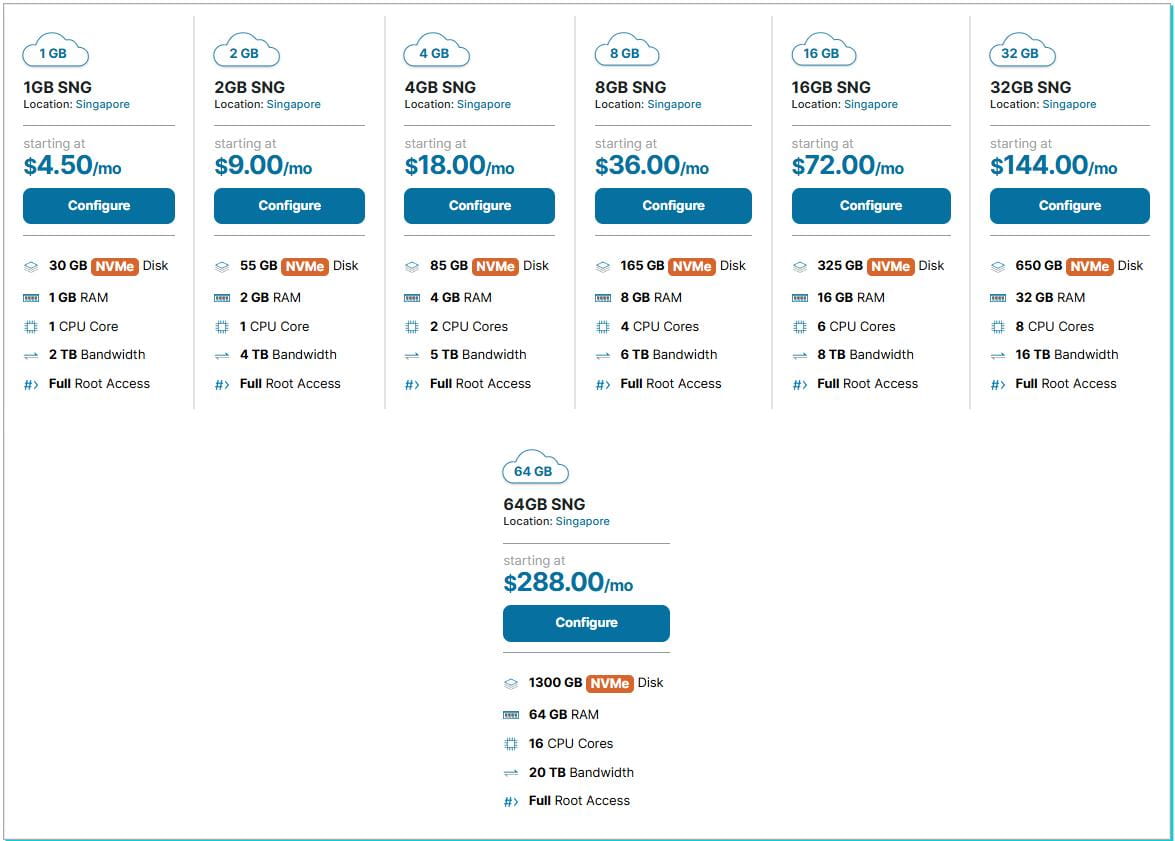Configure the 64GB SNG $288.00 plan
Viewport: 1175px width, 841px height.
(x=586, y=623)
